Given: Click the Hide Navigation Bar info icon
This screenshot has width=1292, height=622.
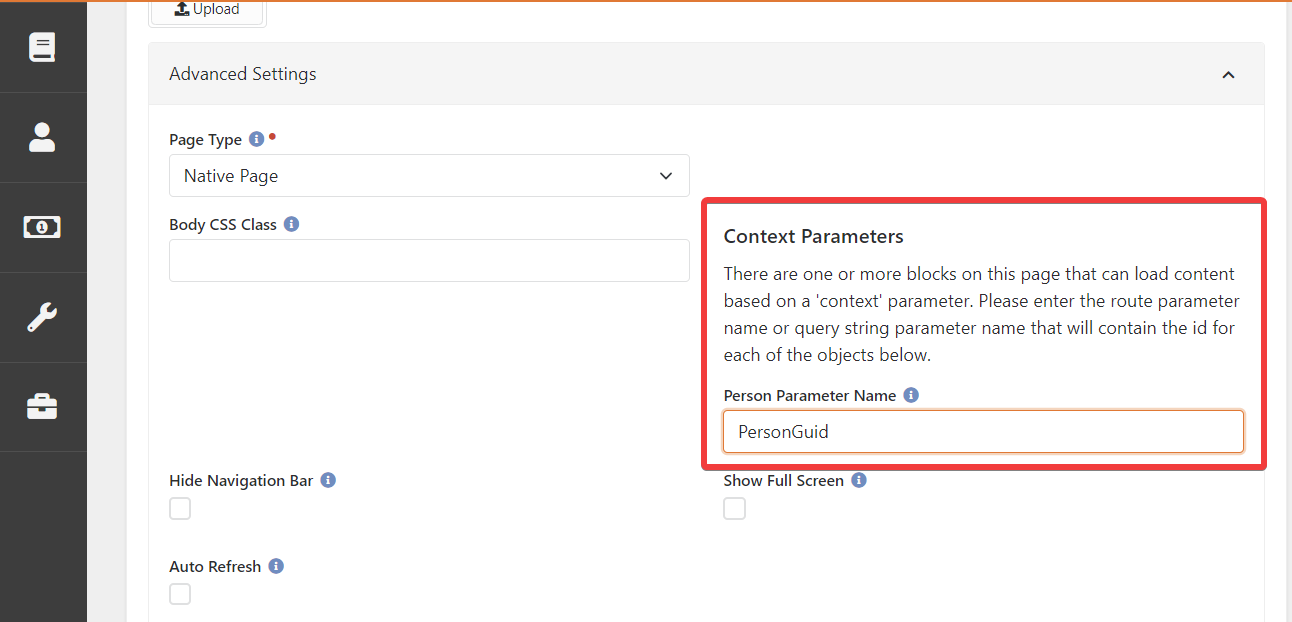Looking at the screenshot, I should (328, 480).
